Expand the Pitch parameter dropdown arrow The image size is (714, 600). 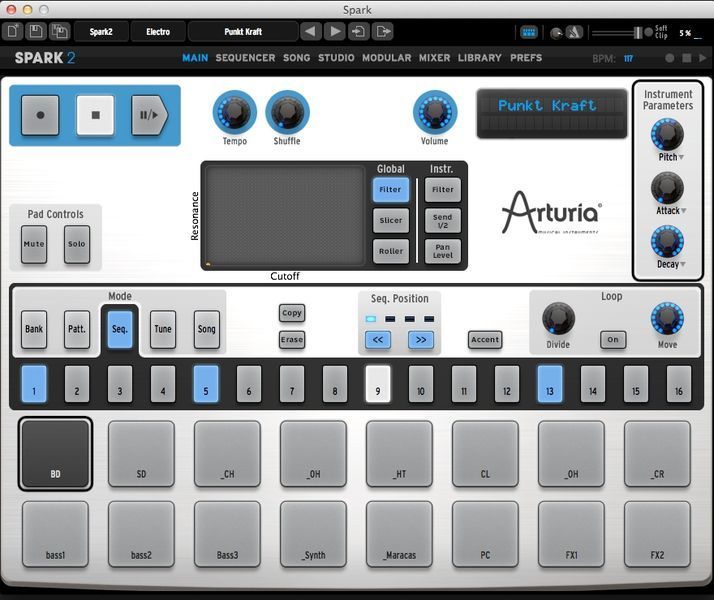coord(681,158)
